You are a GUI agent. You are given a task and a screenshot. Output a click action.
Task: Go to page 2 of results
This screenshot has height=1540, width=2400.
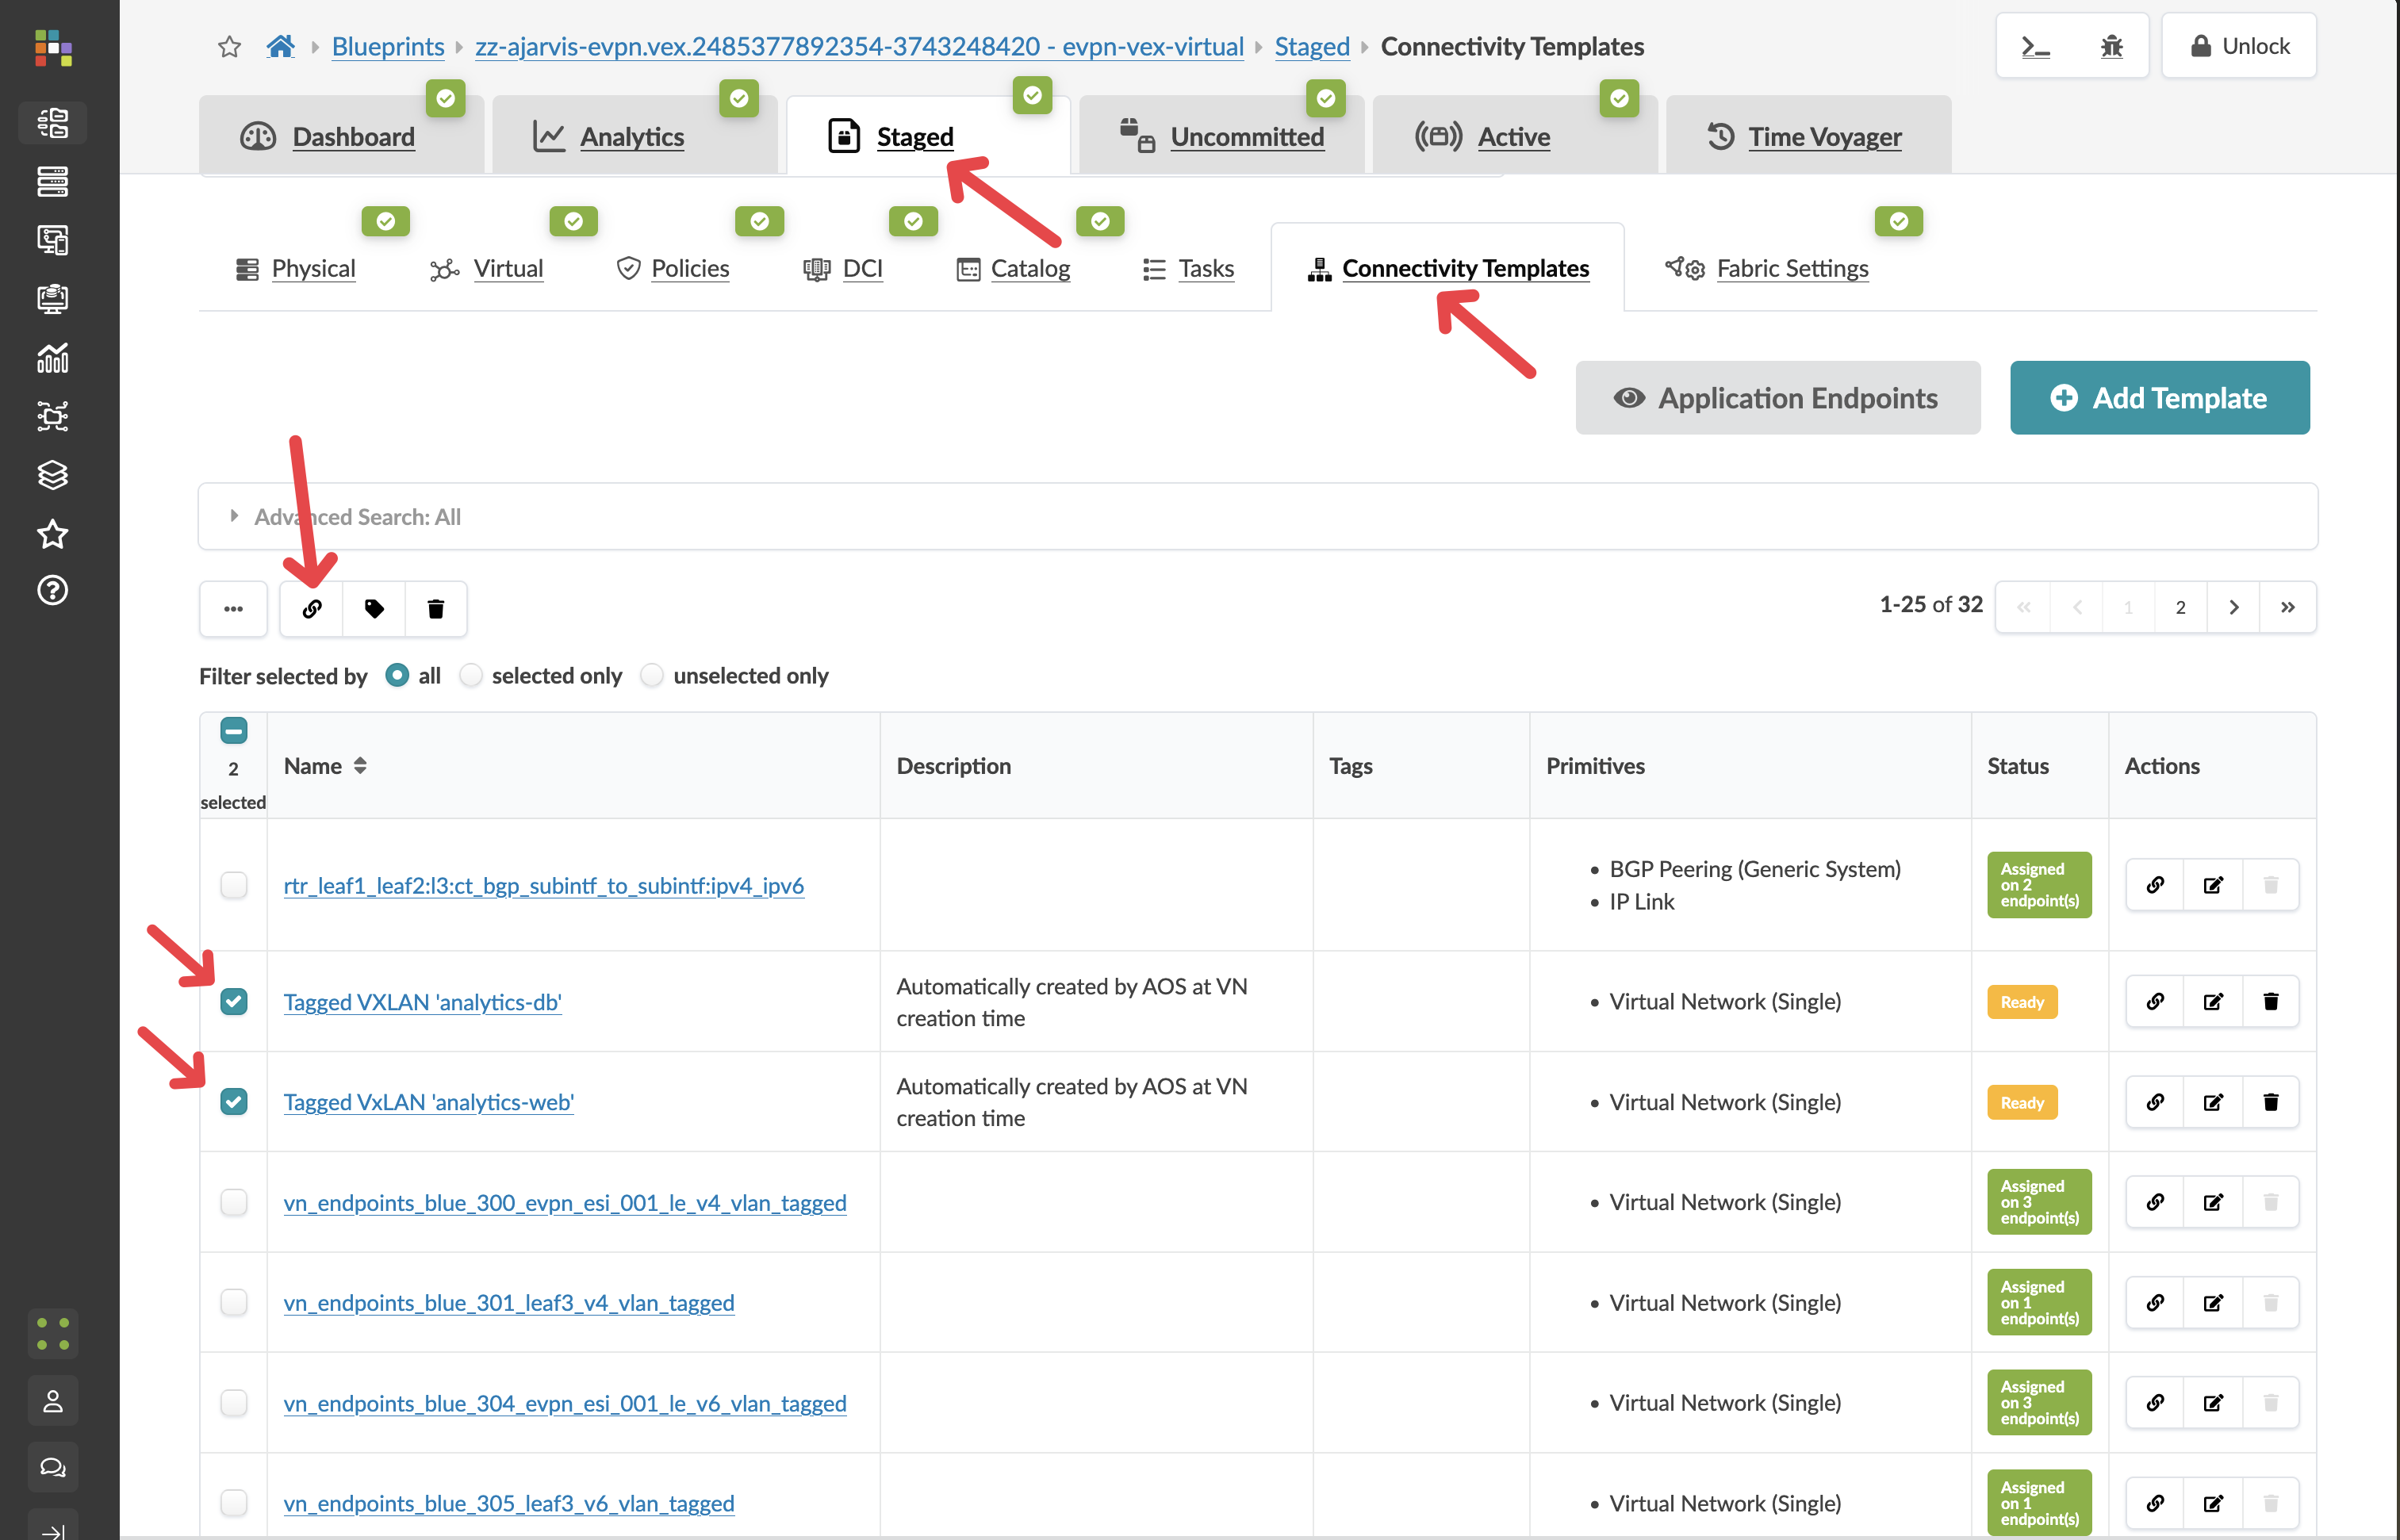click(x=2180, y=607)
